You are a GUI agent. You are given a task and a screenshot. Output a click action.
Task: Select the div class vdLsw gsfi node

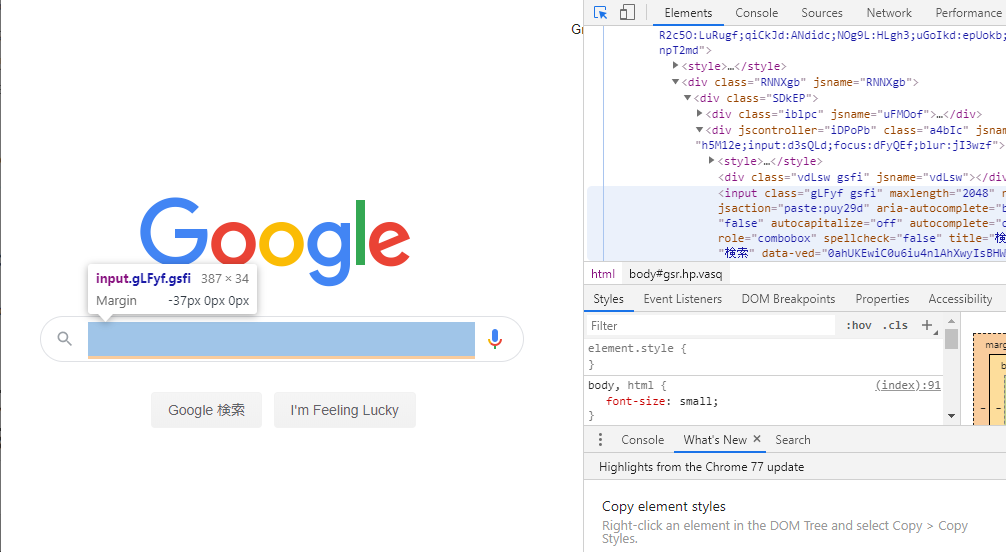click(x=862, y=177)
